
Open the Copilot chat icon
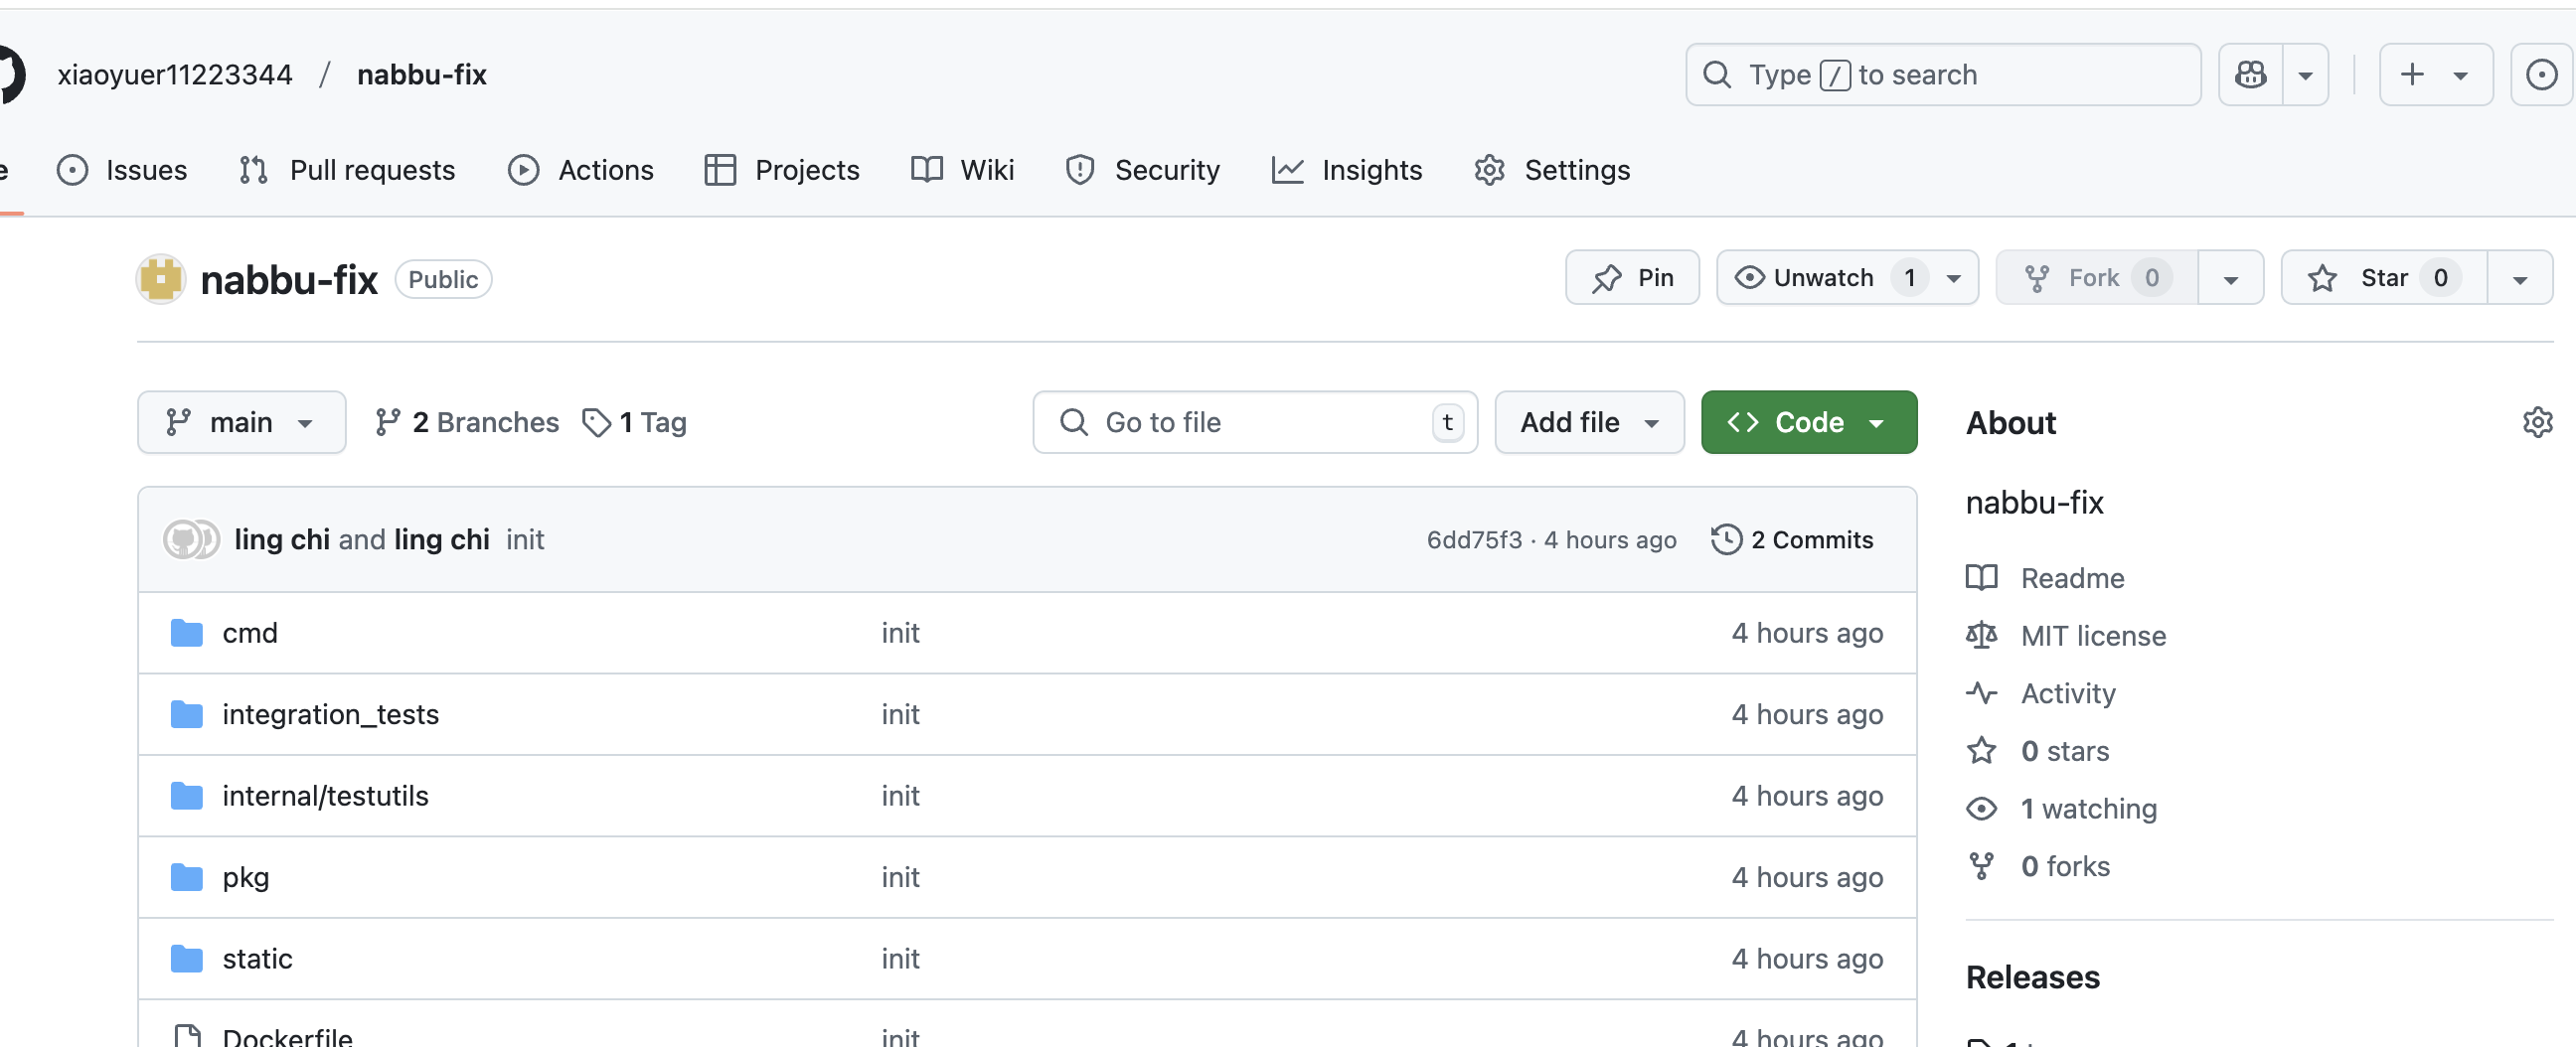2250,75
